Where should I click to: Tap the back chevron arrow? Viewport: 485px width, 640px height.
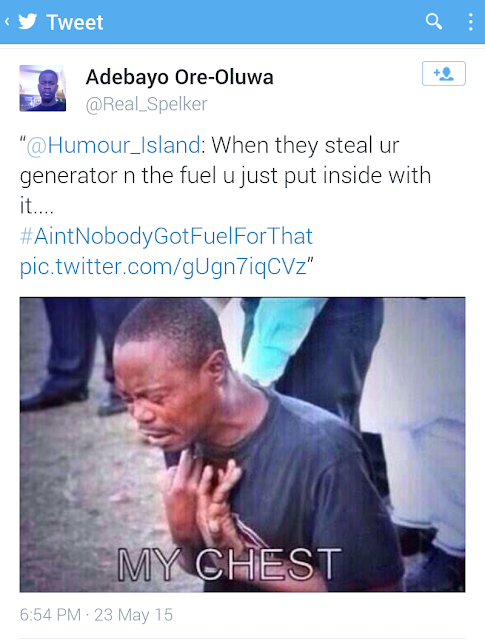tap(7, 21)
